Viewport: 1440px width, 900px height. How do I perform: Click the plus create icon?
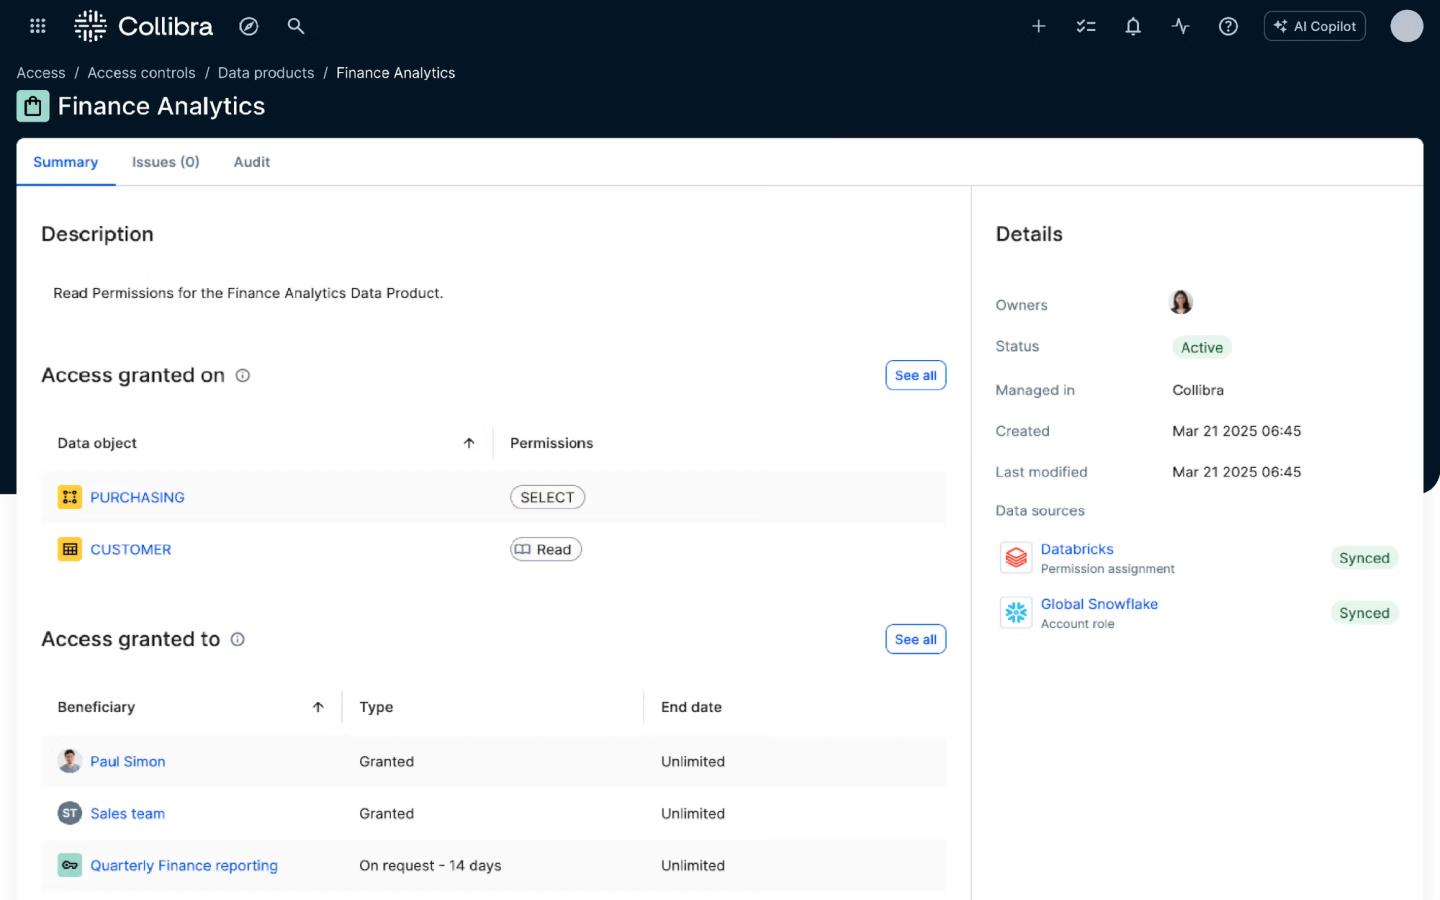tap(1039, 26)
